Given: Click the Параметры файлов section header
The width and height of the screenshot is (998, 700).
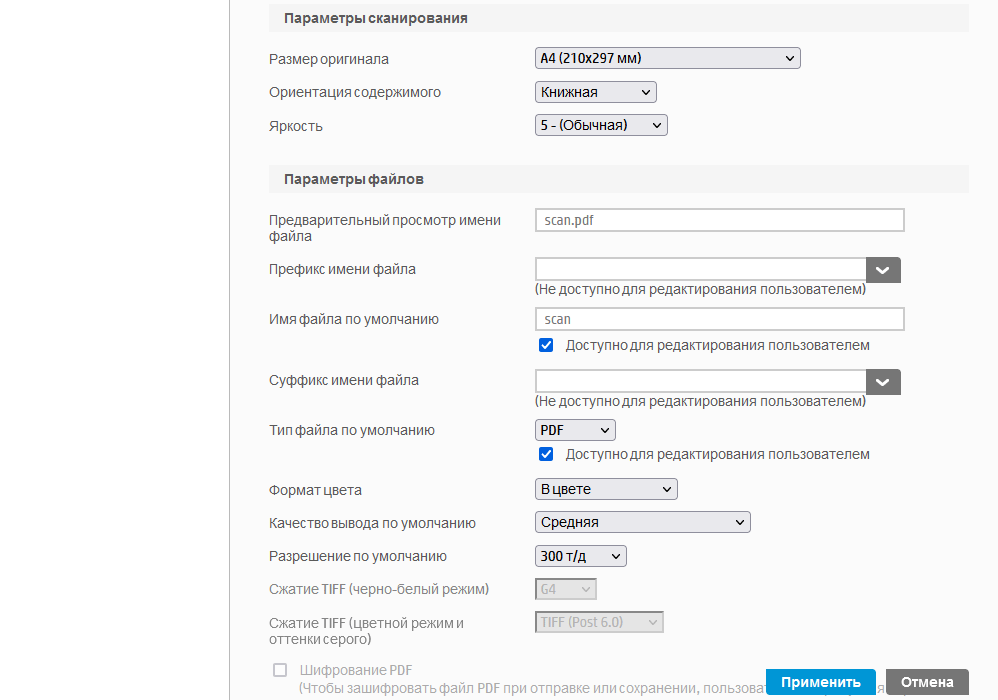Looking at the screenshot, I should click(354, 179).
